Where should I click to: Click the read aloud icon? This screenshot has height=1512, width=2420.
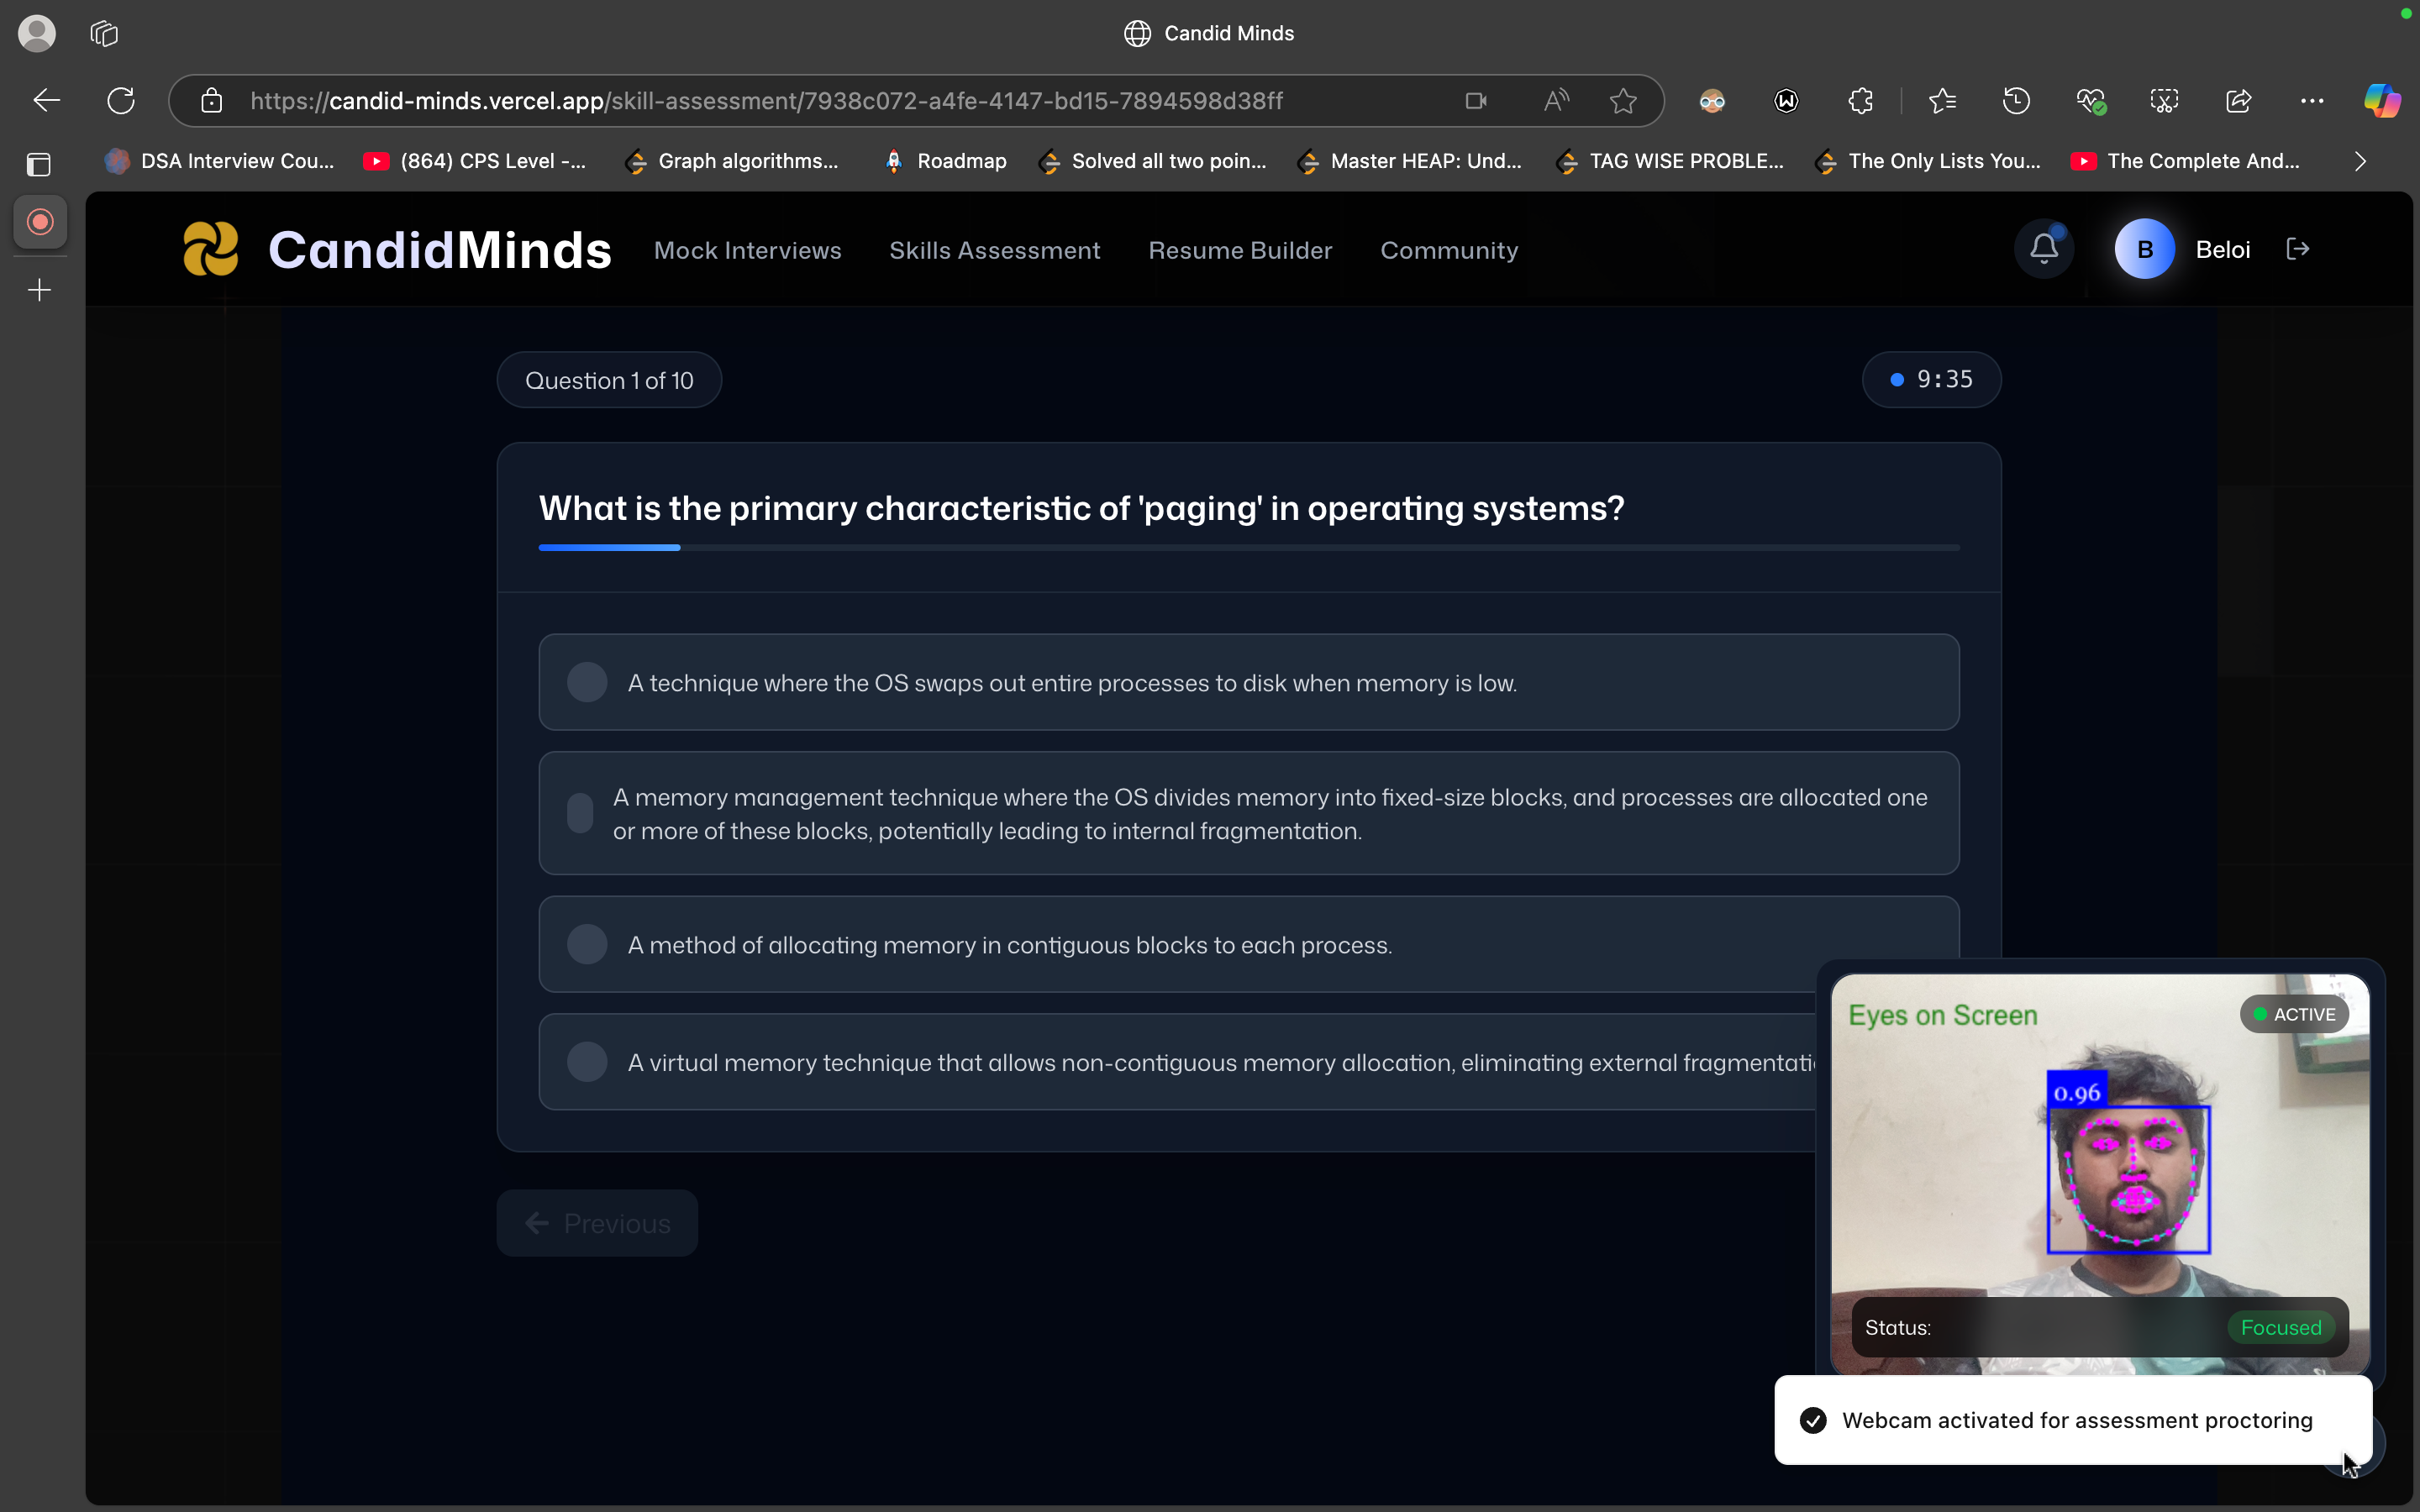click(x=1556, y=101)
